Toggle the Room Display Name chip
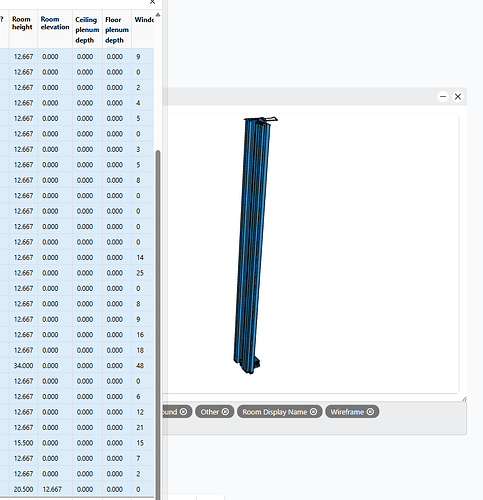 click(279, 412)
